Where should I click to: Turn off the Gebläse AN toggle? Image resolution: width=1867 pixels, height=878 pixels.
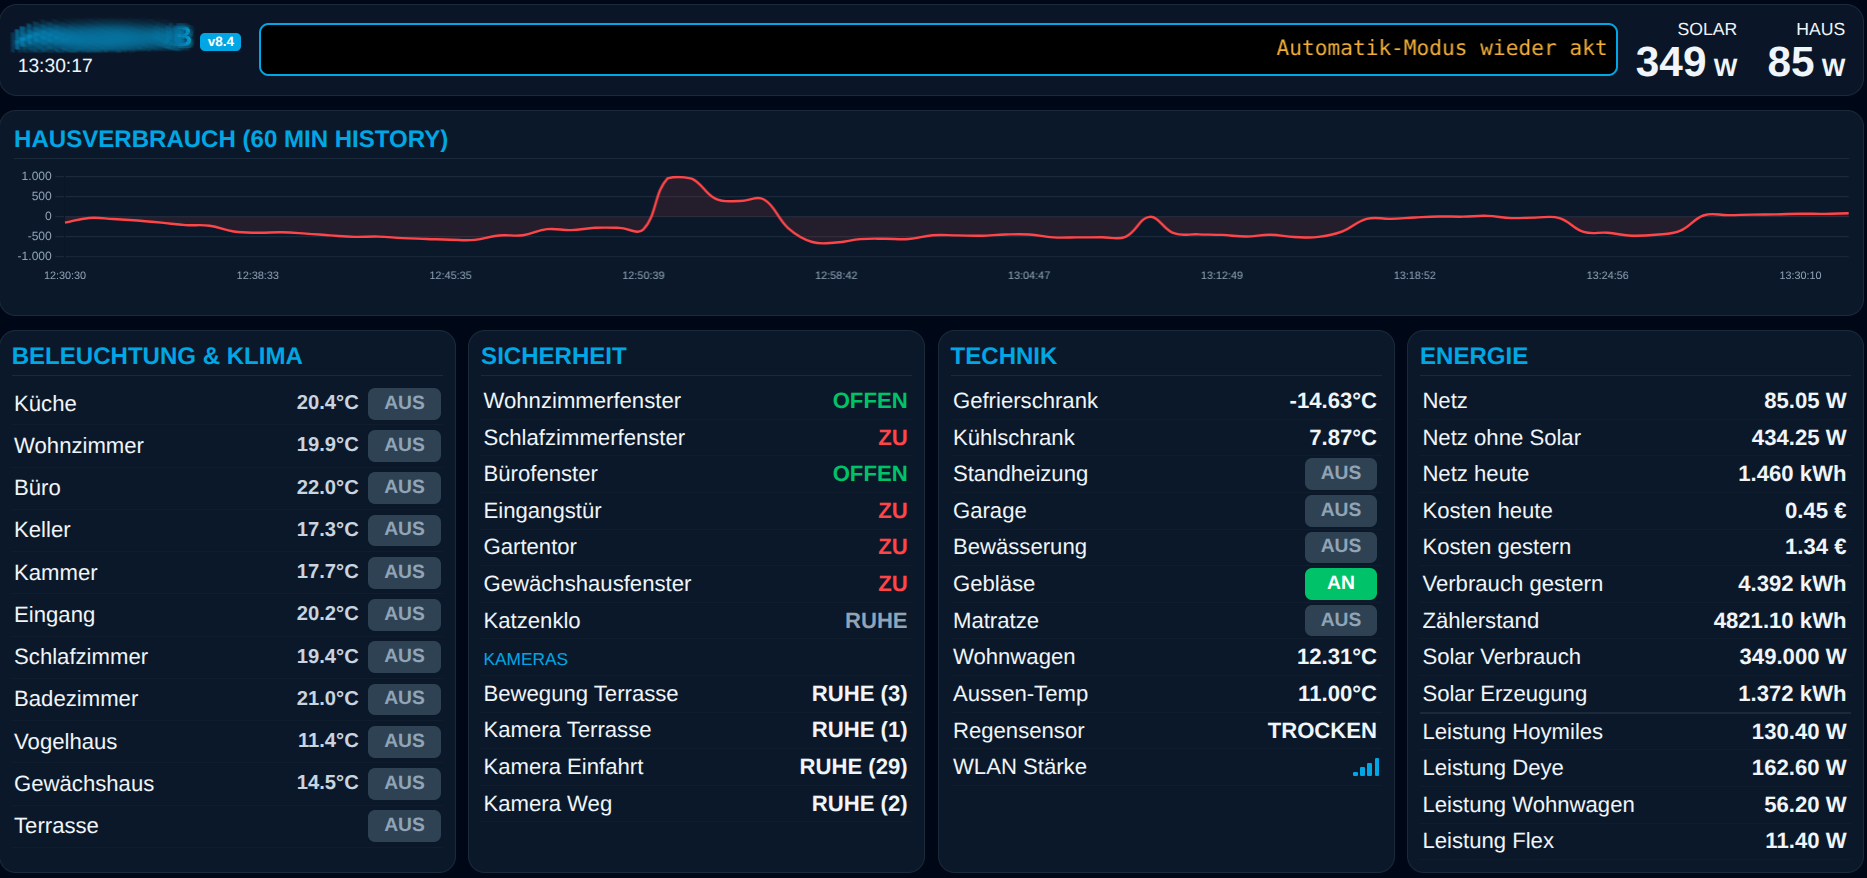(1341, 583)
